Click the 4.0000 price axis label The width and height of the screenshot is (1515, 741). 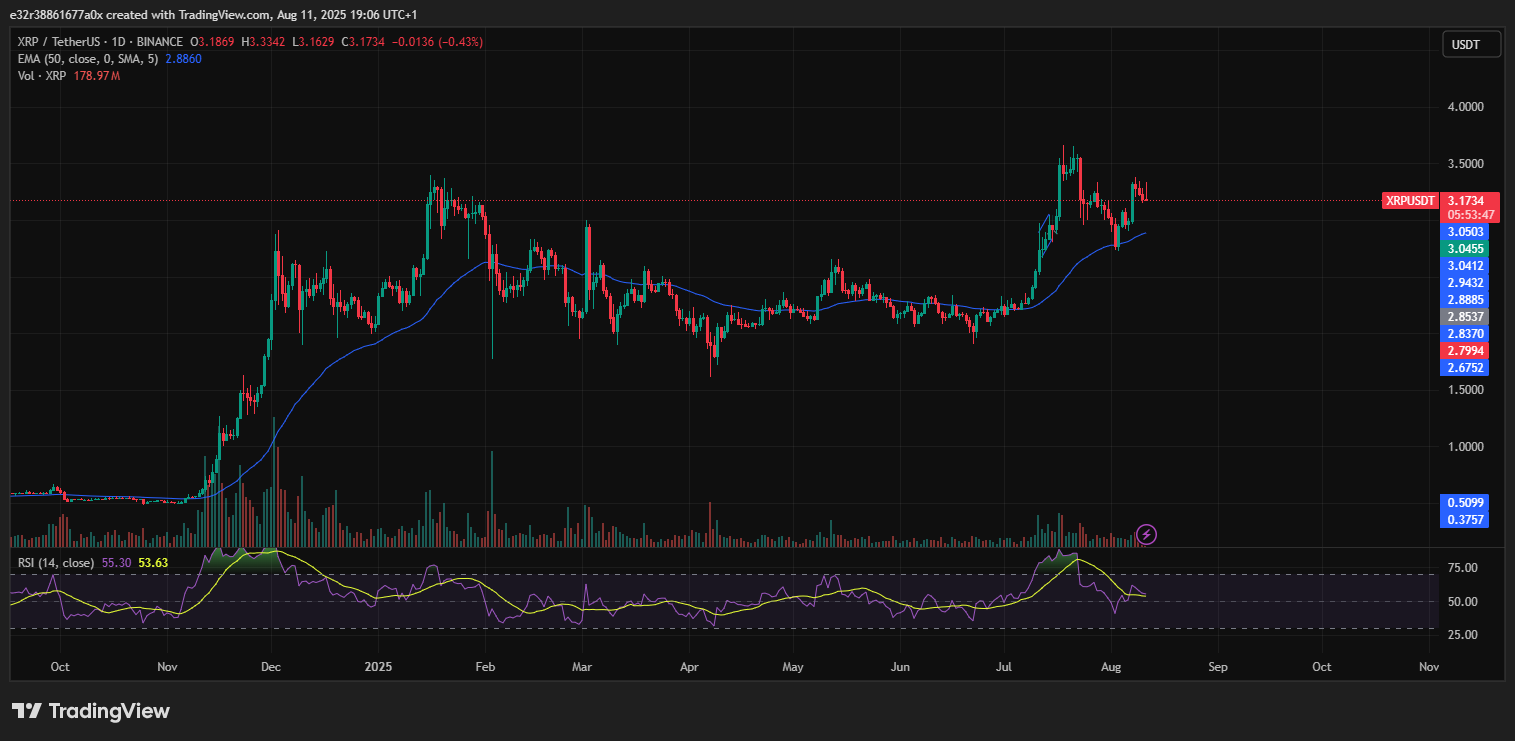click(x=1465, y=107)
